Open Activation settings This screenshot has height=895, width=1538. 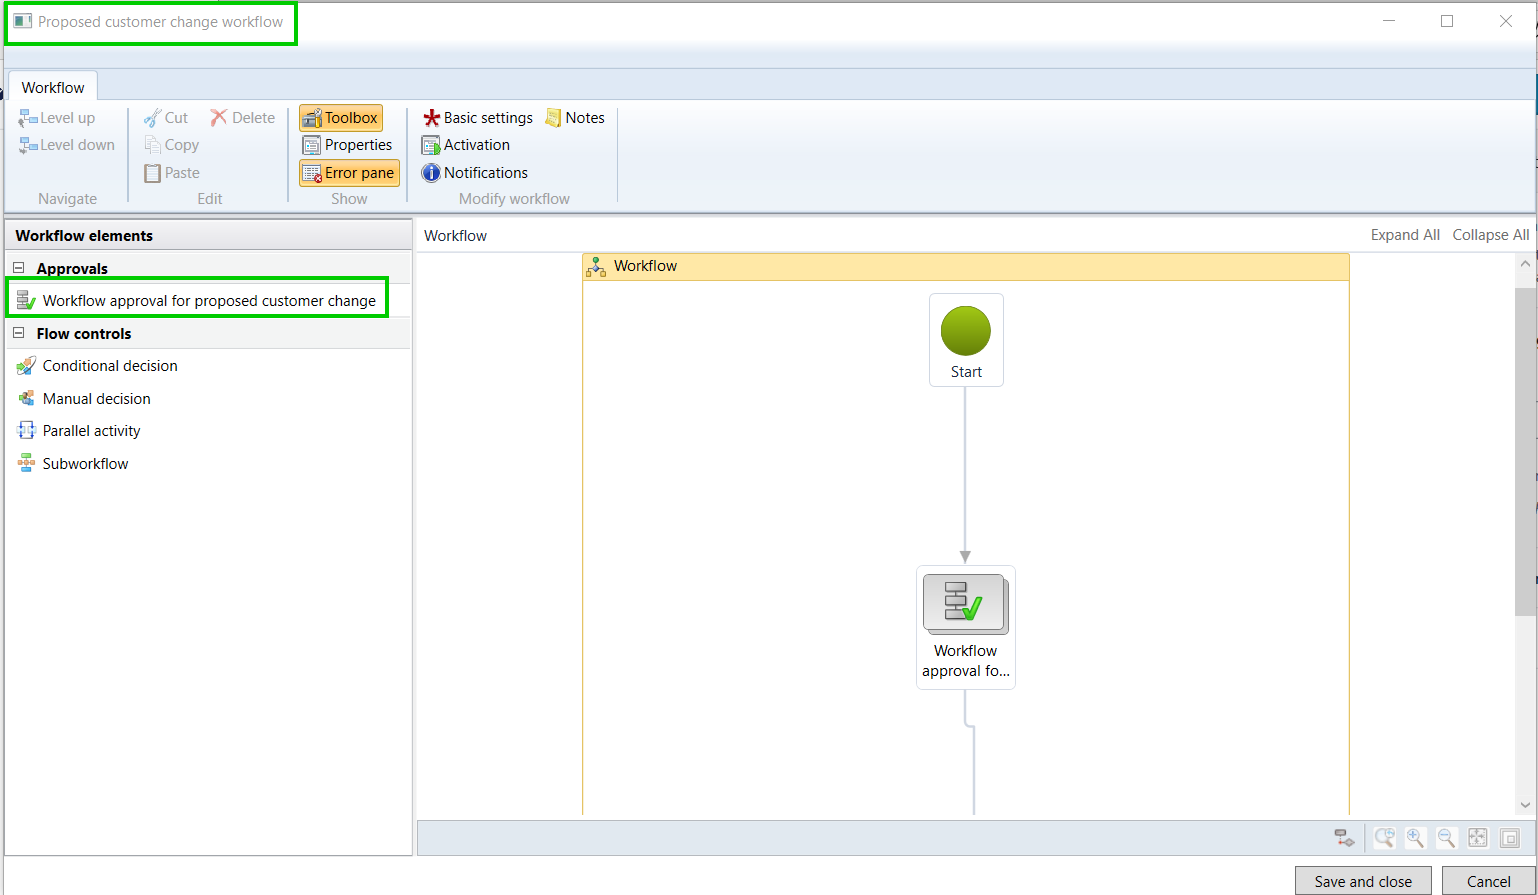coord(466,145)
